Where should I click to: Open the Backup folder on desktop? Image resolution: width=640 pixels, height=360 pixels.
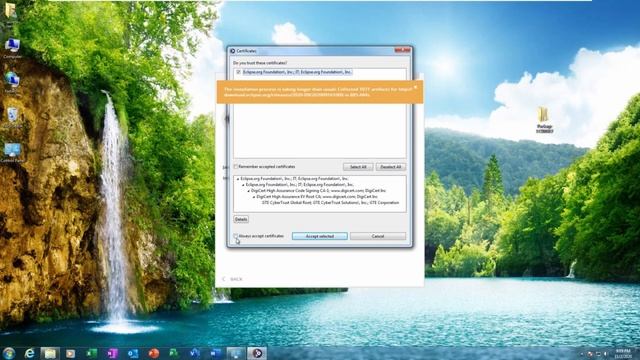544,119
